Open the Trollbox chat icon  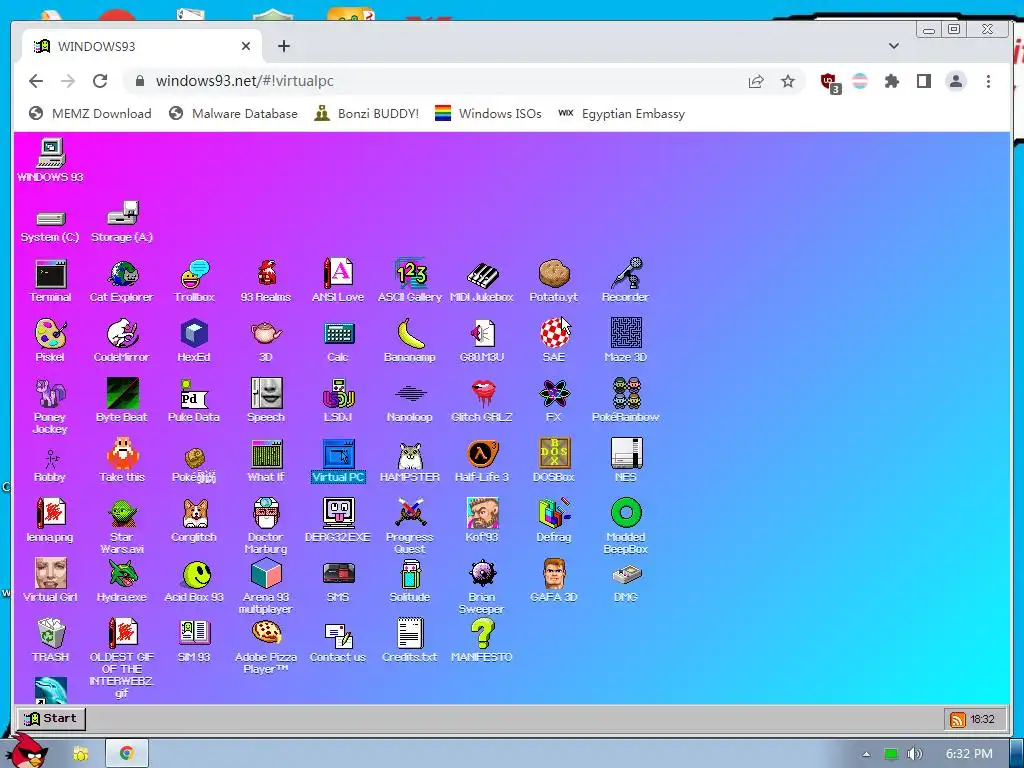pos(194,280)
